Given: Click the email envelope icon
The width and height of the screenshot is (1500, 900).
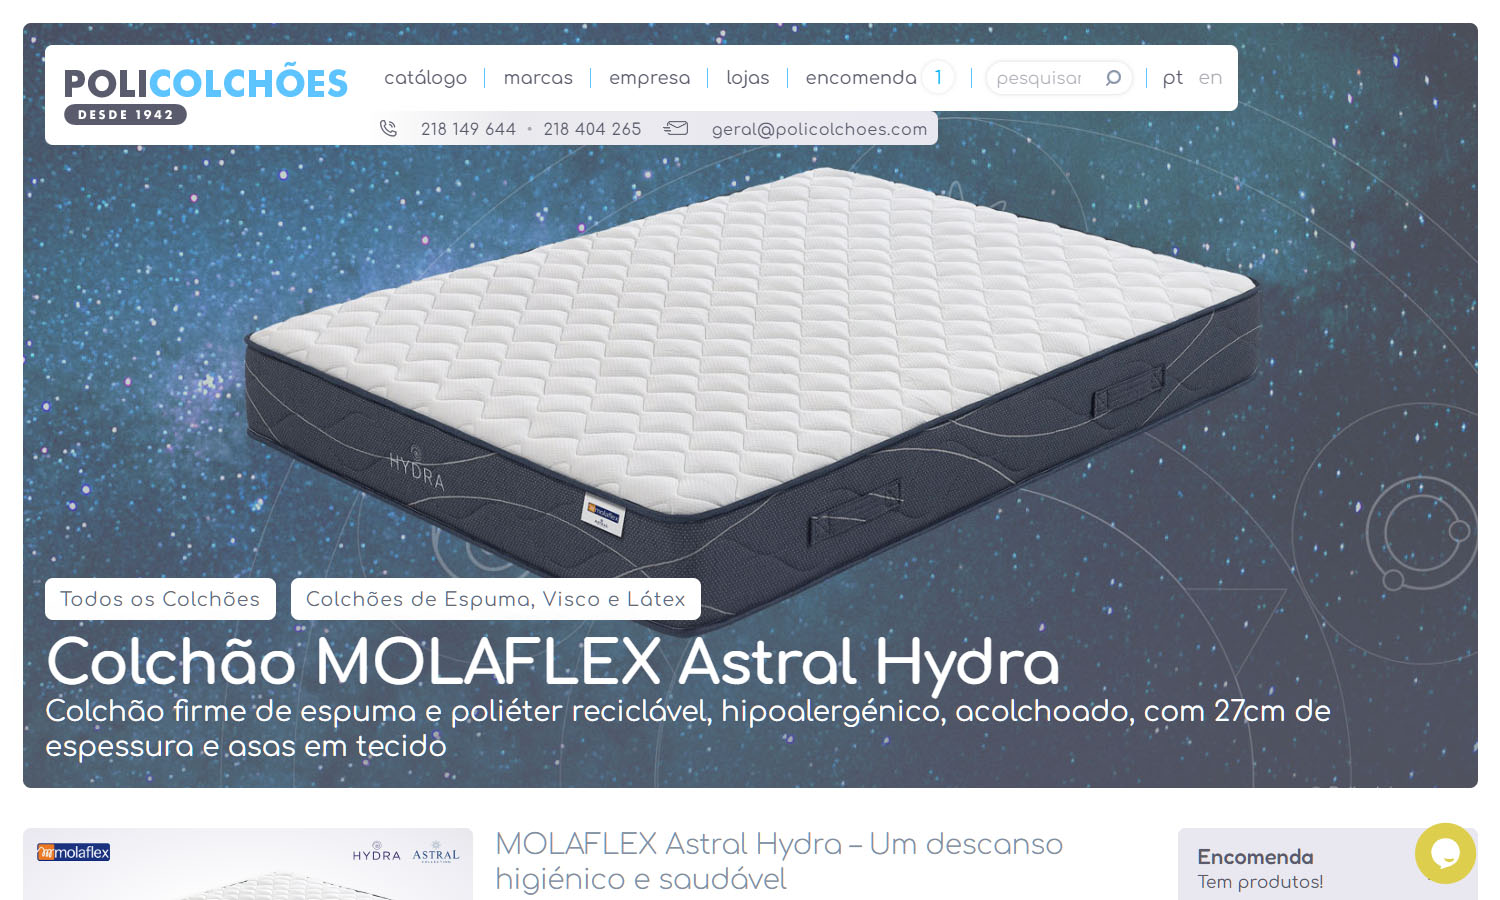Looking at the screenshot, I should 676,128.
